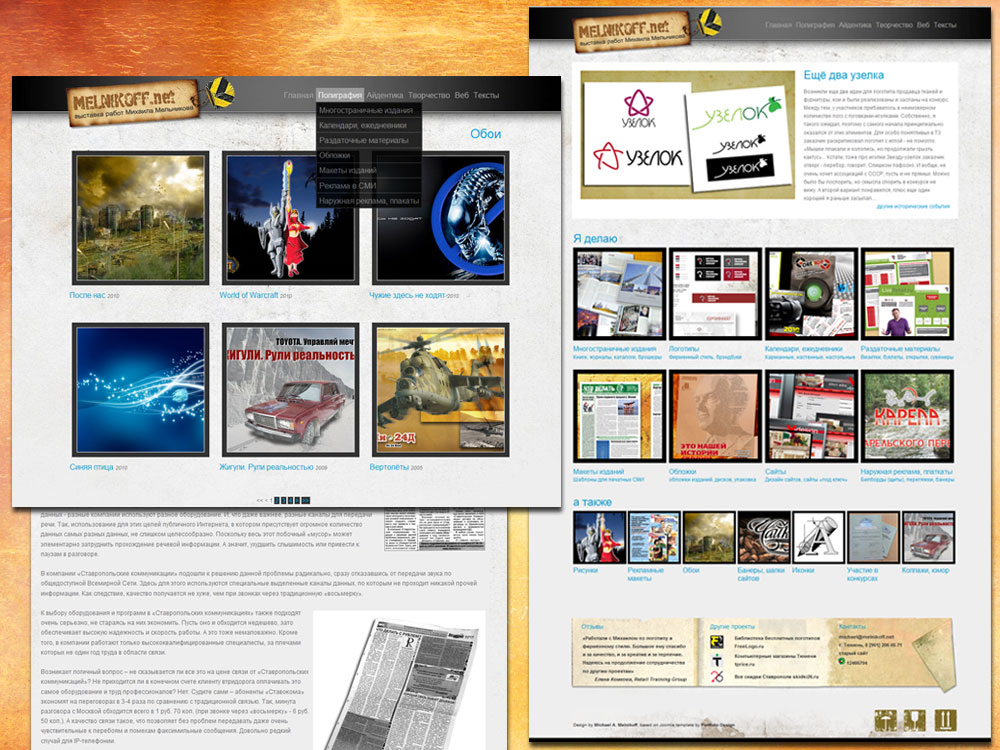
Task: Click the Логотипы caption link
Action: click(x=684, y=349)
